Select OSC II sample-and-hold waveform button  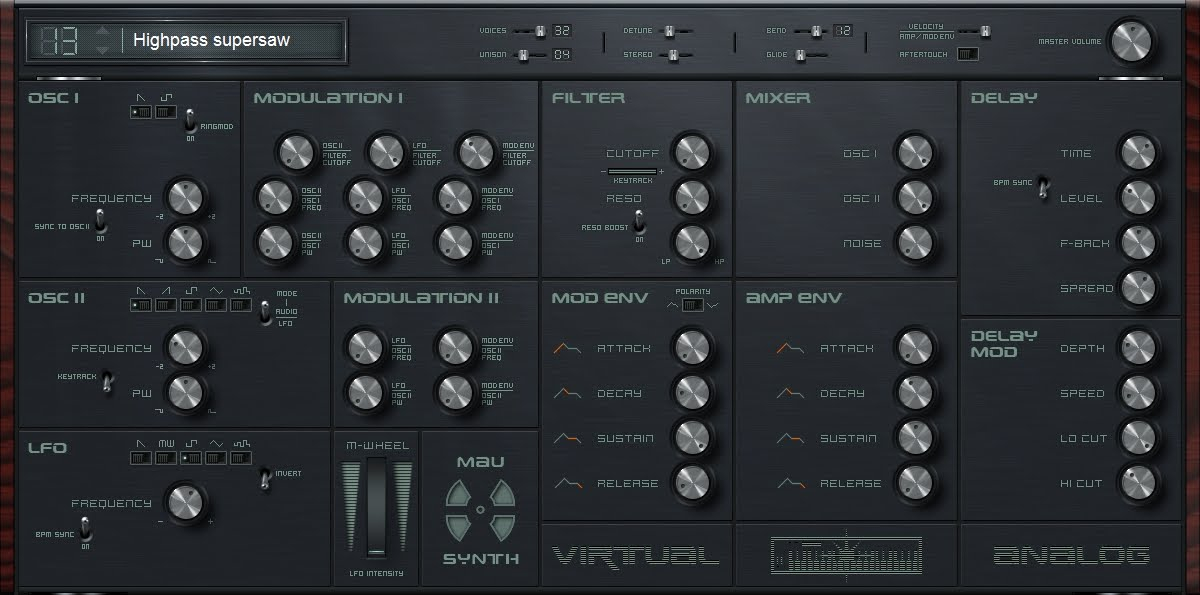pyautogui.click(x=241, y=305)
